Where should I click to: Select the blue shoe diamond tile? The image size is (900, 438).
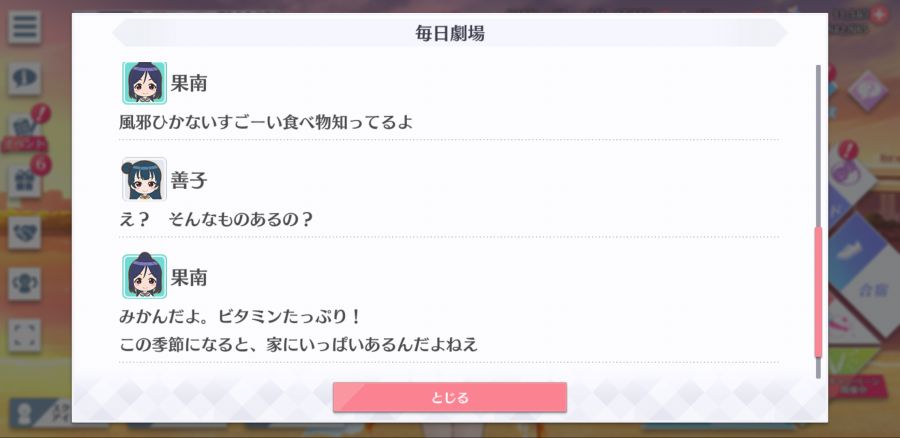857,250
